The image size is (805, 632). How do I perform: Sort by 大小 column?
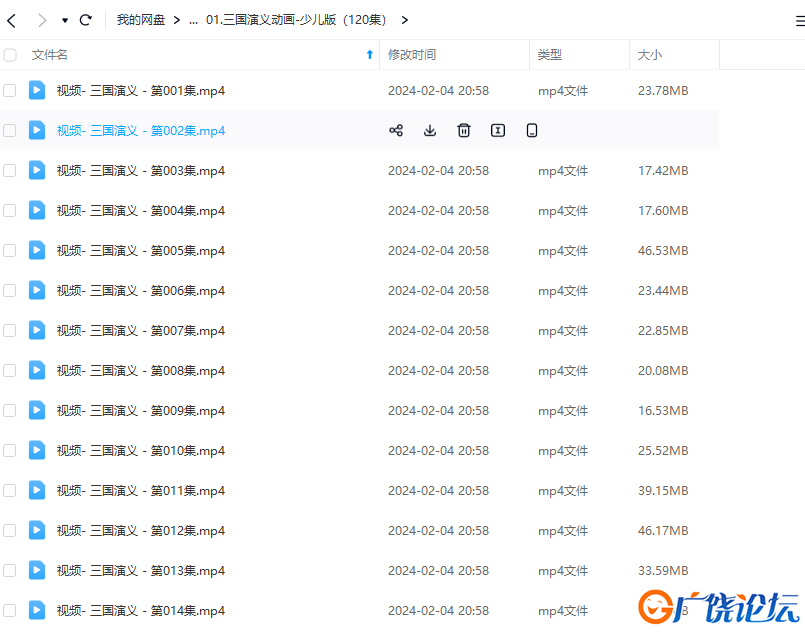(649, 54)
